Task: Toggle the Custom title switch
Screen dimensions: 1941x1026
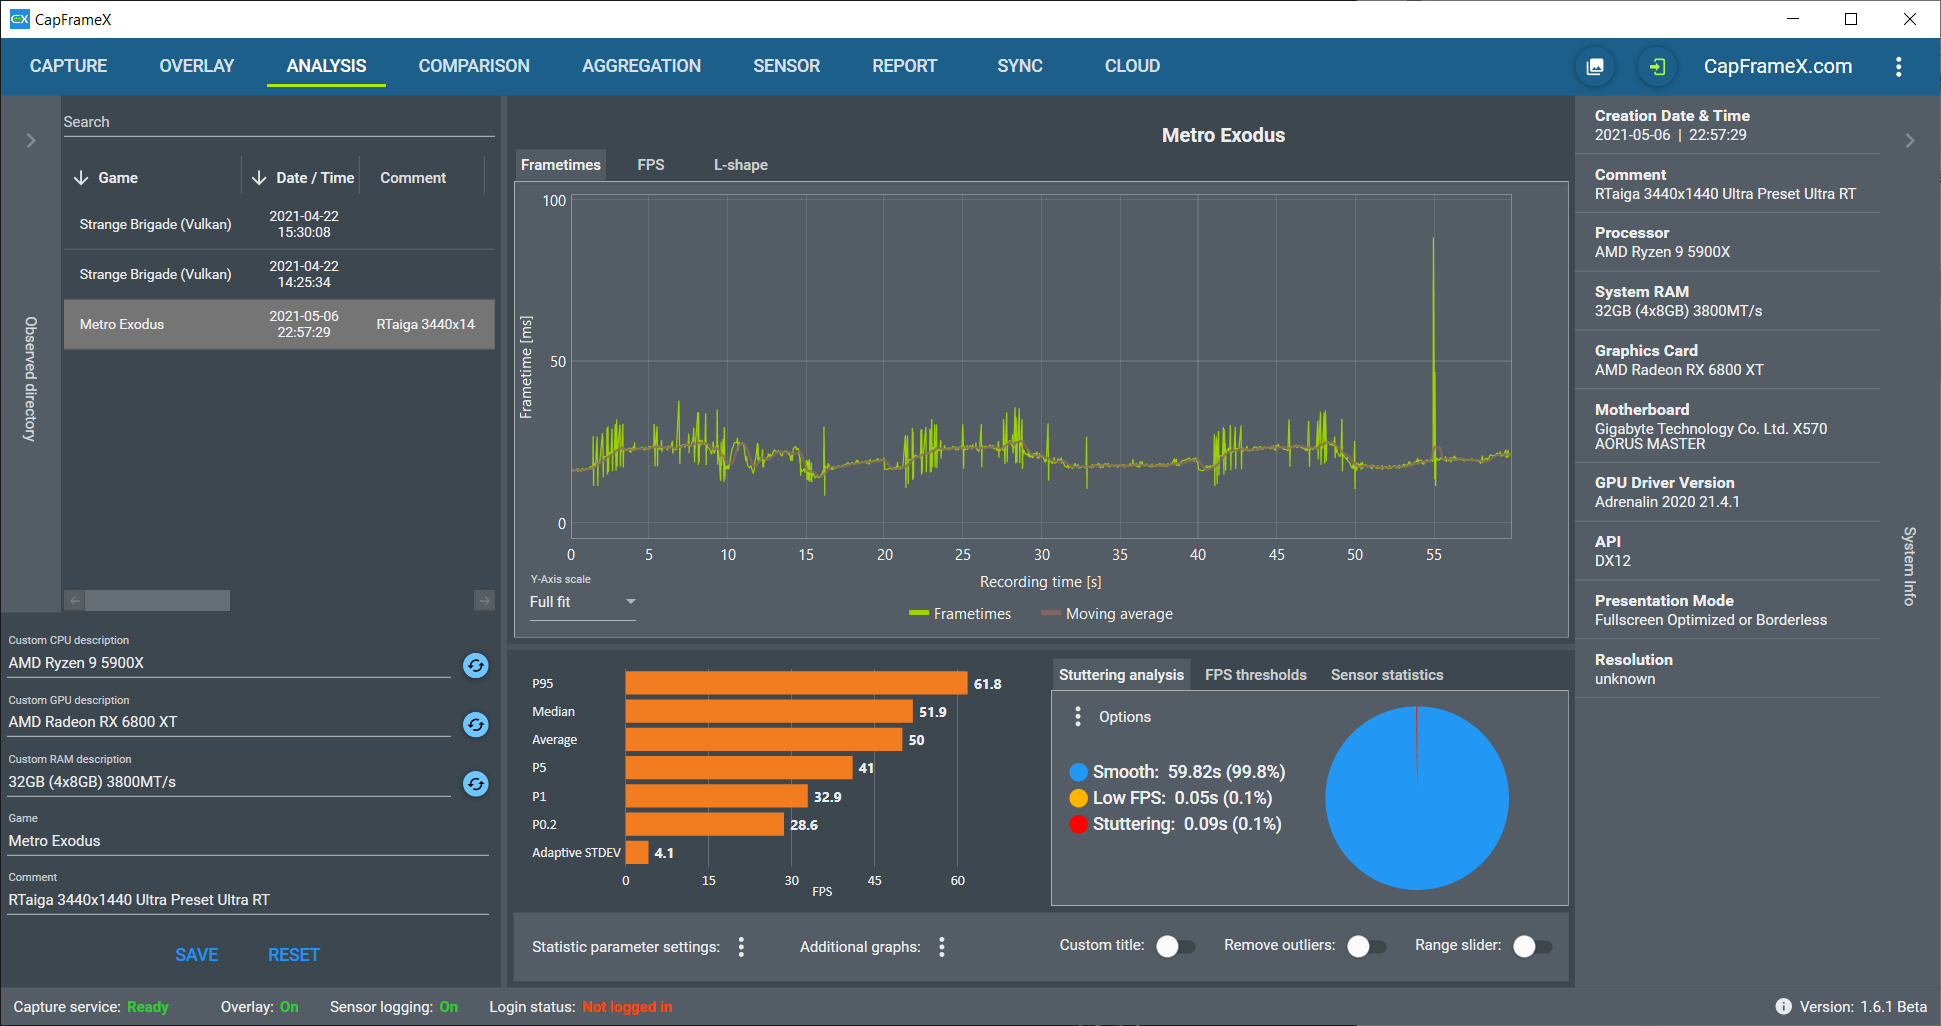Action: coord(1175,947)
